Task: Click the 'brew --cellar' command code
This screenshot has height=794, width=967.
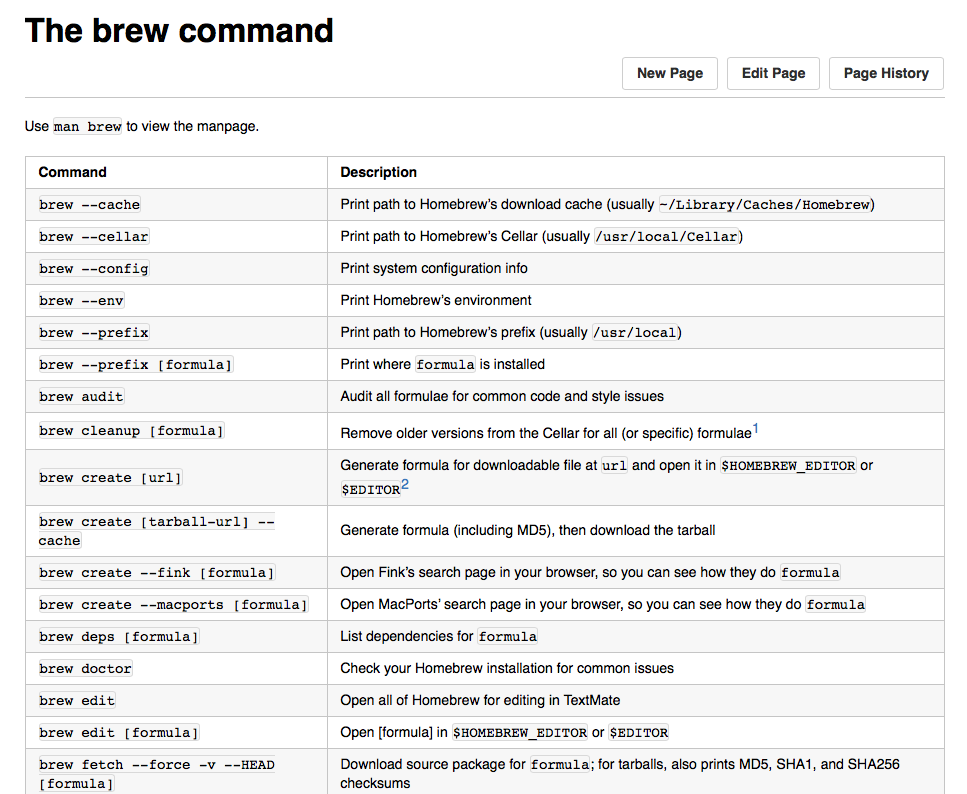Action: (x=94, y=236)
